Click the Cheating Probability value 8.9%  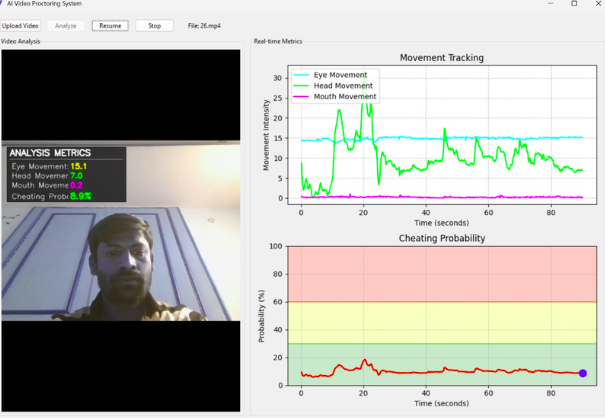click(81, 196)
